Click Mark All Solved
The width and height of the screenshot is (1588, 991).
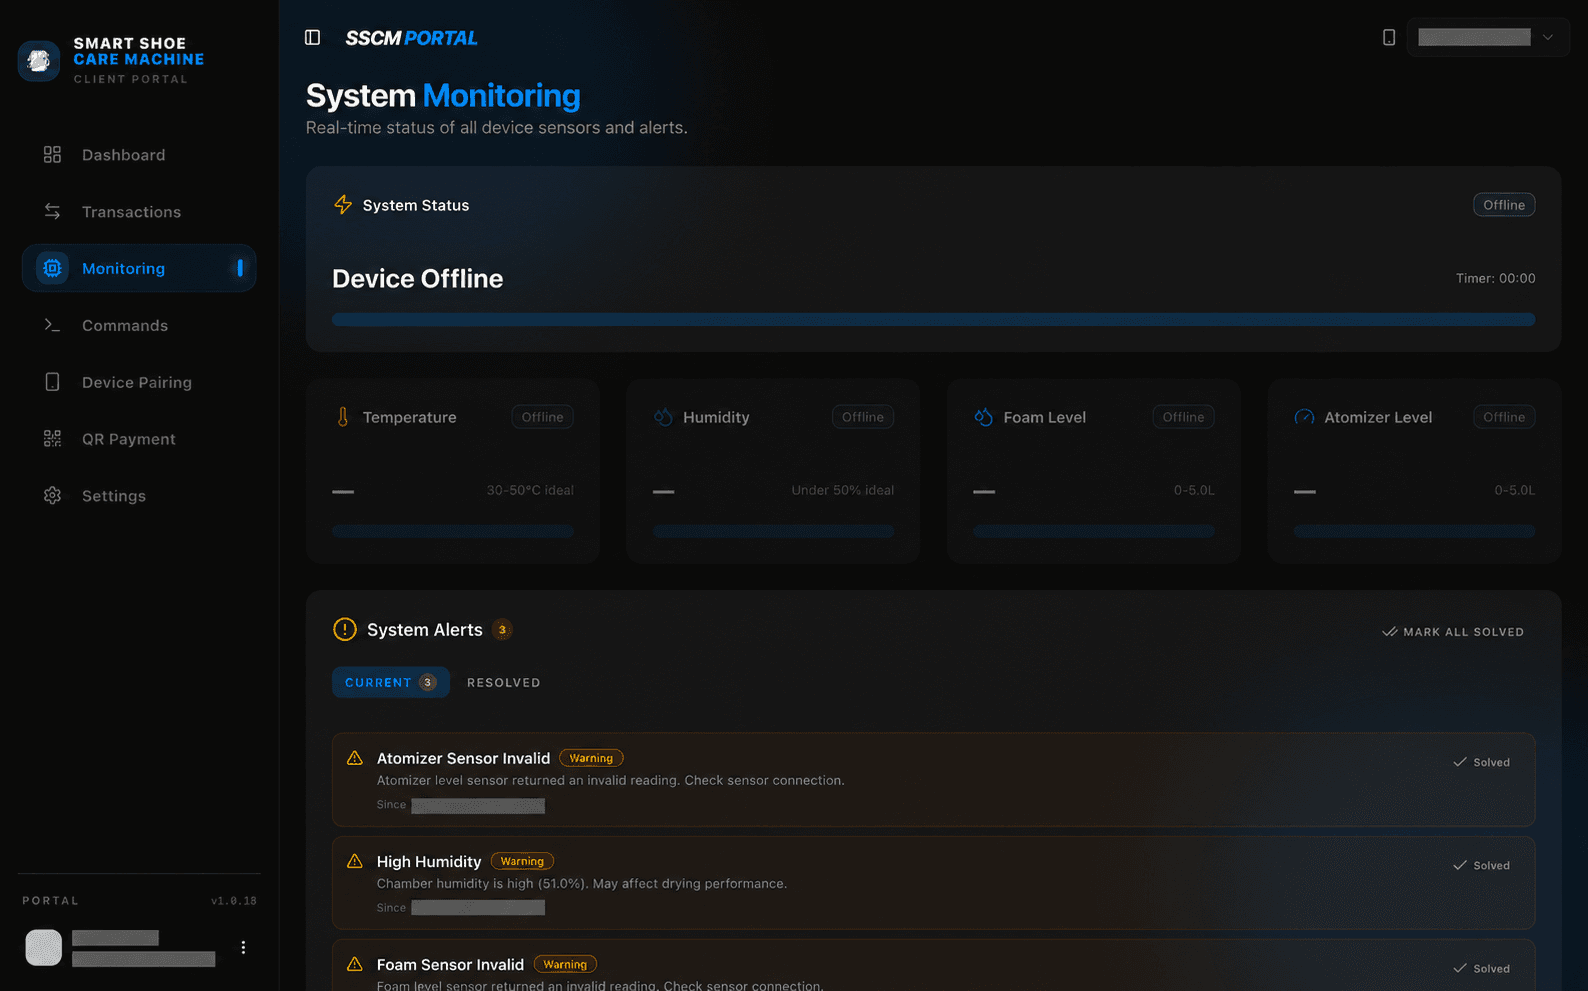coord(1453,632)
